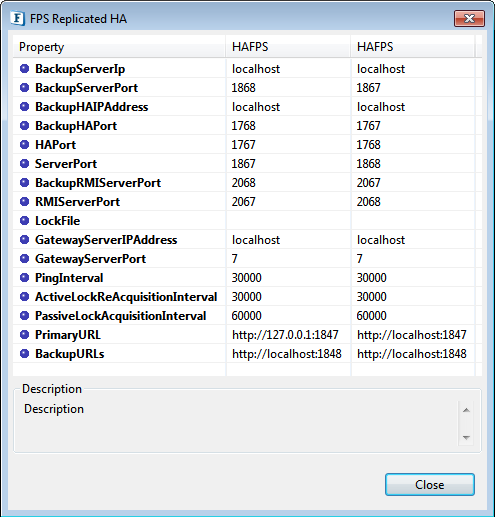
Task: Select the PassiveLockAcquisitionInterval property row
Action: click(x=247, y=316)
